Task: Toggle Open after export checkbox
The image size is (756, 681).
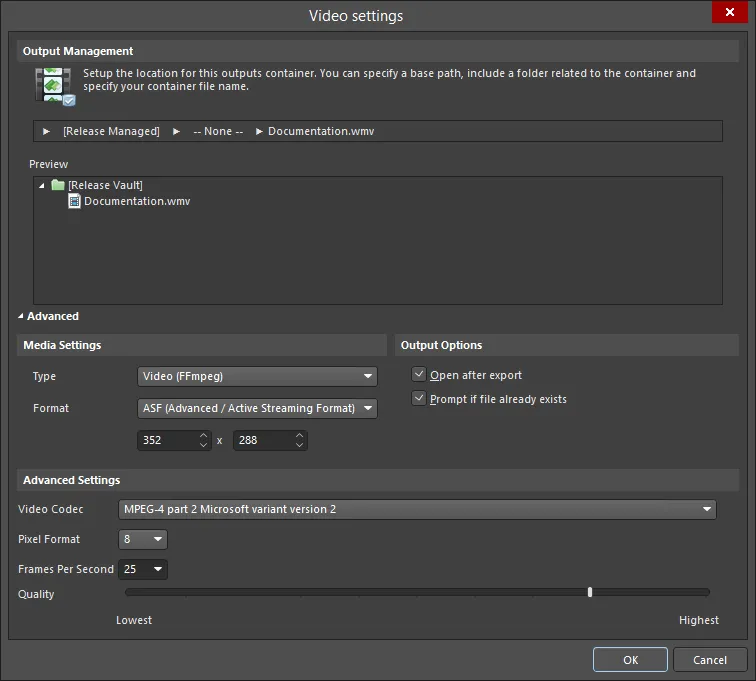Action: (419, 375)
